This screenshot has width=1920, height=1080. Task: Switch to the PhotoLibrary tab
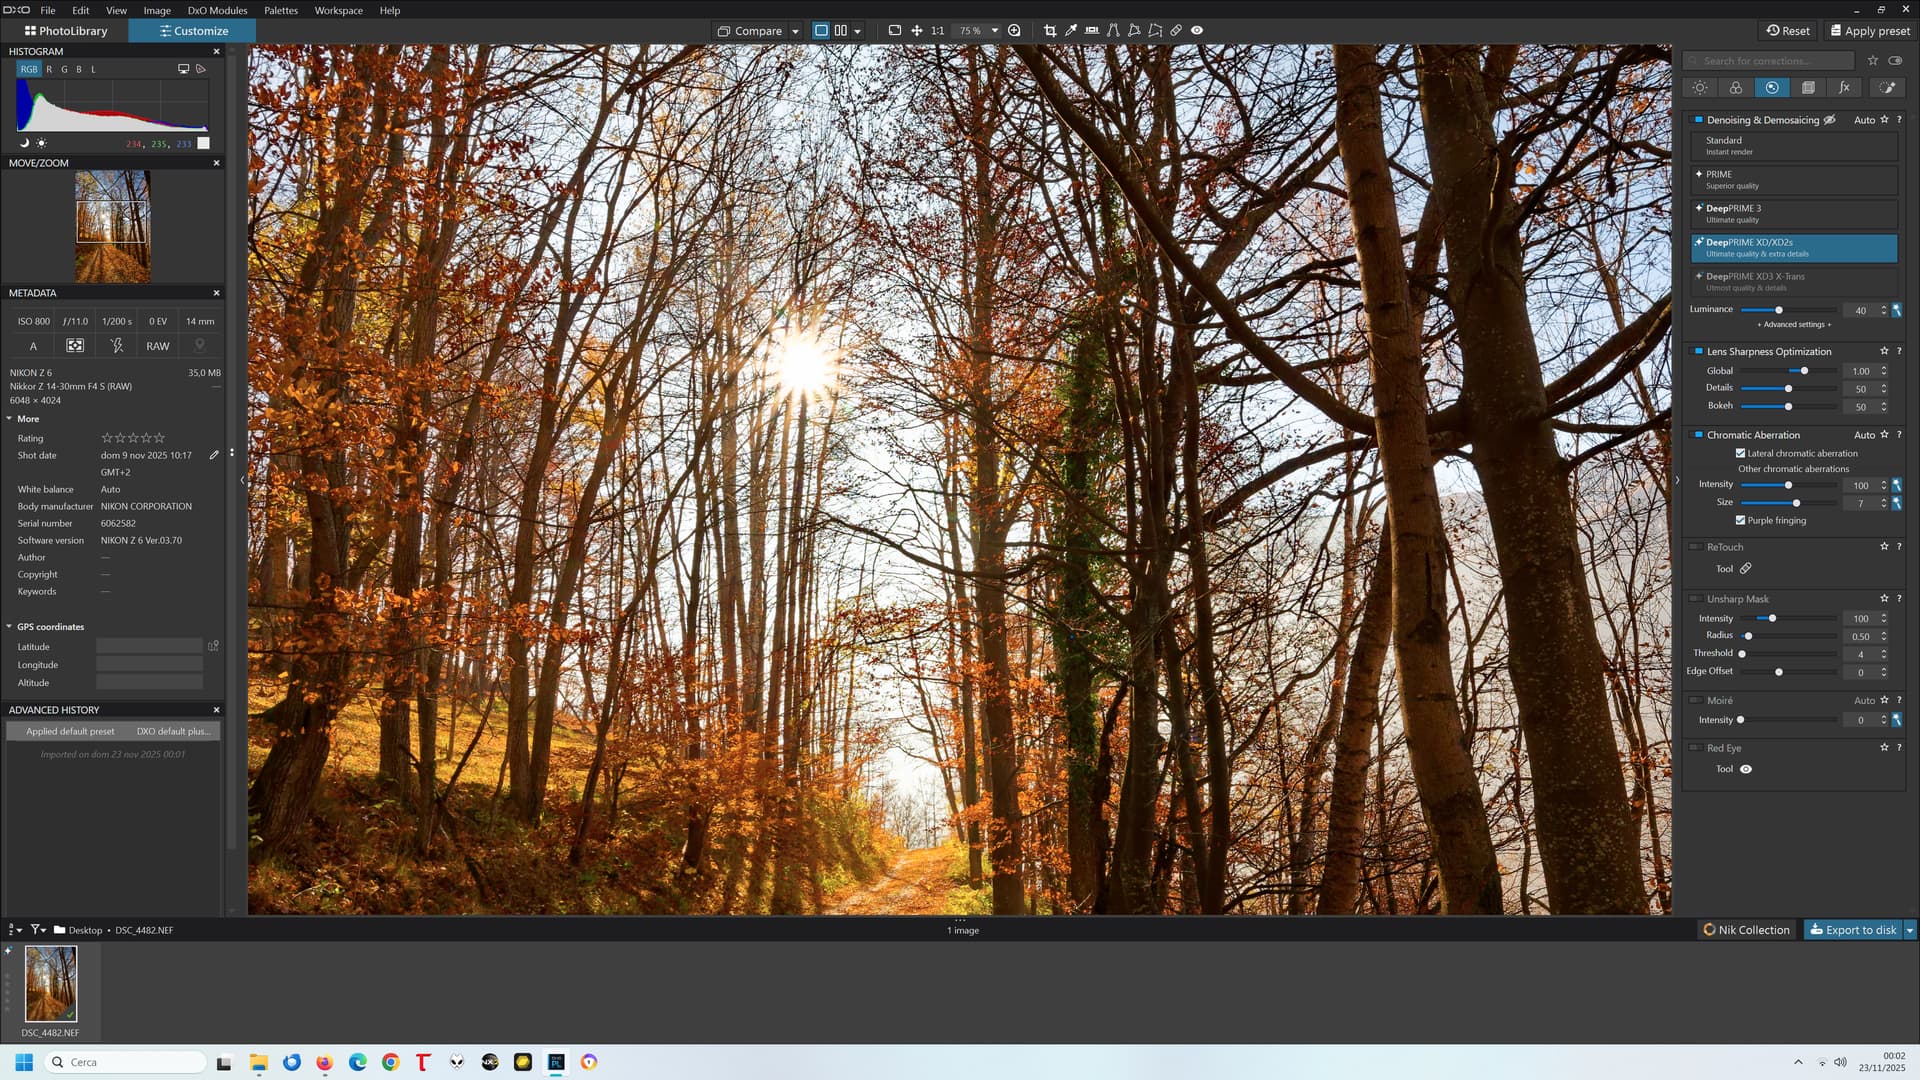click(x=66, y=31)
